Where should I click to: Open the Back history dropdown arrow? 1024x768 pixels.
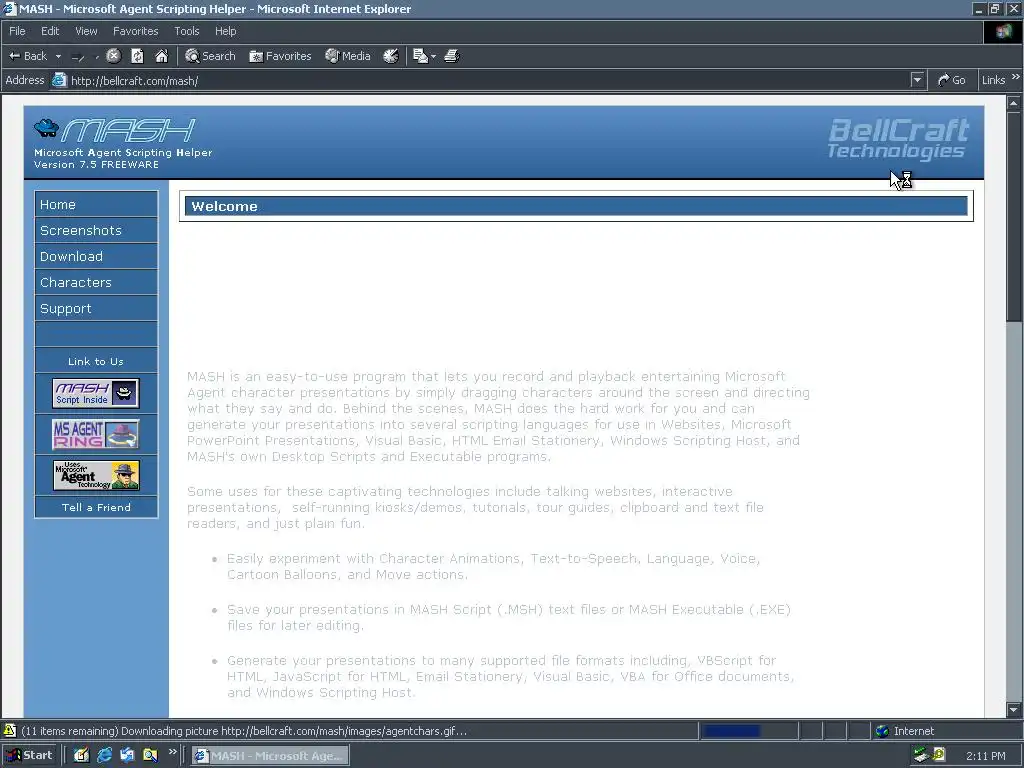point(58,56)
